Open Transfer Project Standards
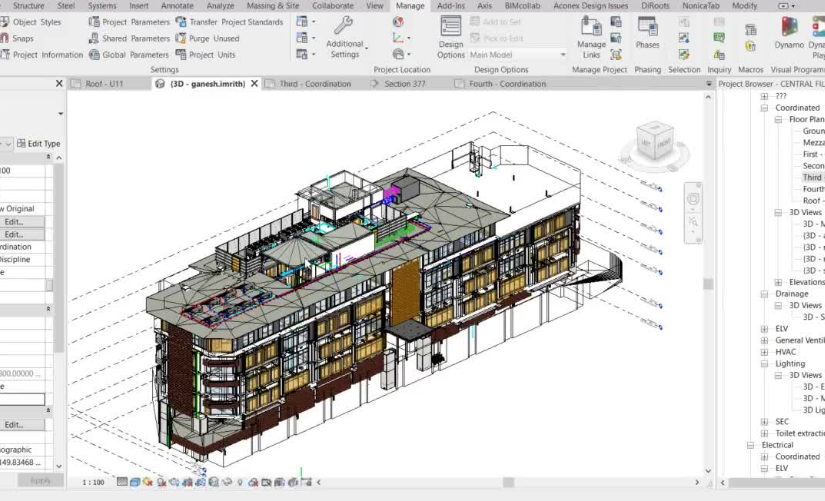 [x=229, y=22]
